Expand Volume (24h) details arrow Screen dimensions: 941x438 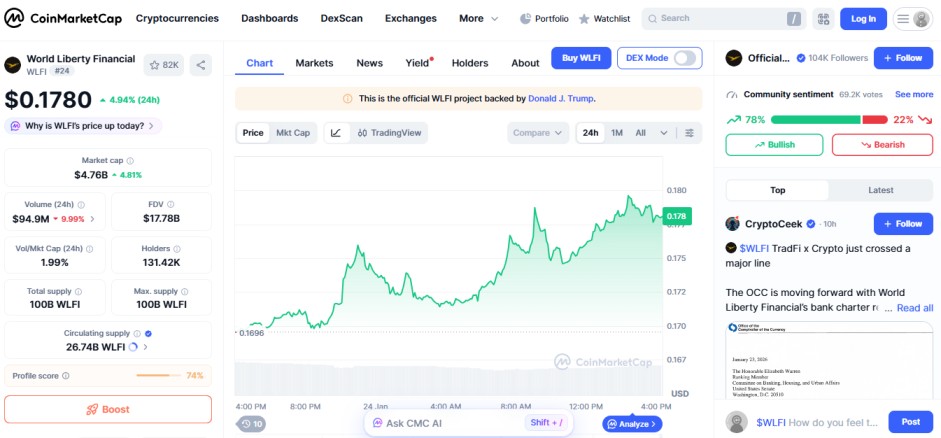[x=92, y=219]
